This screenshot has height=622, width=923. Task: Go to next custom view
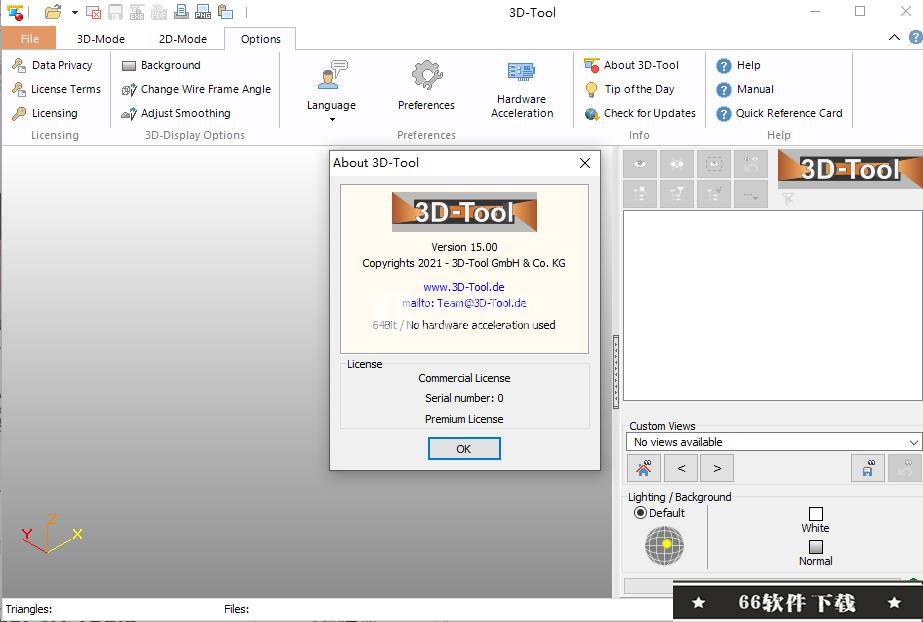click(717, 468)
